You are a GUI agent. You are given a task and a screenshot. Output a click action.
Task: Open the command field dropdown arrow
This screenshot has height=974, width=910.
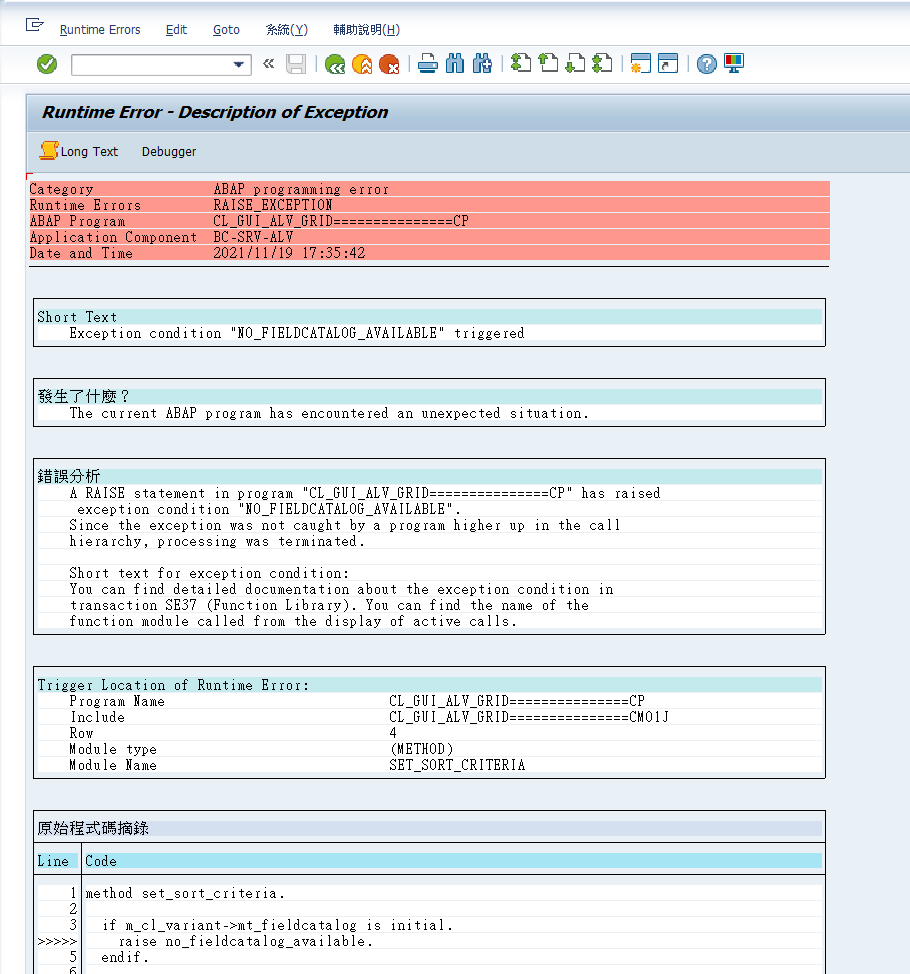click(x=239, y=65)
